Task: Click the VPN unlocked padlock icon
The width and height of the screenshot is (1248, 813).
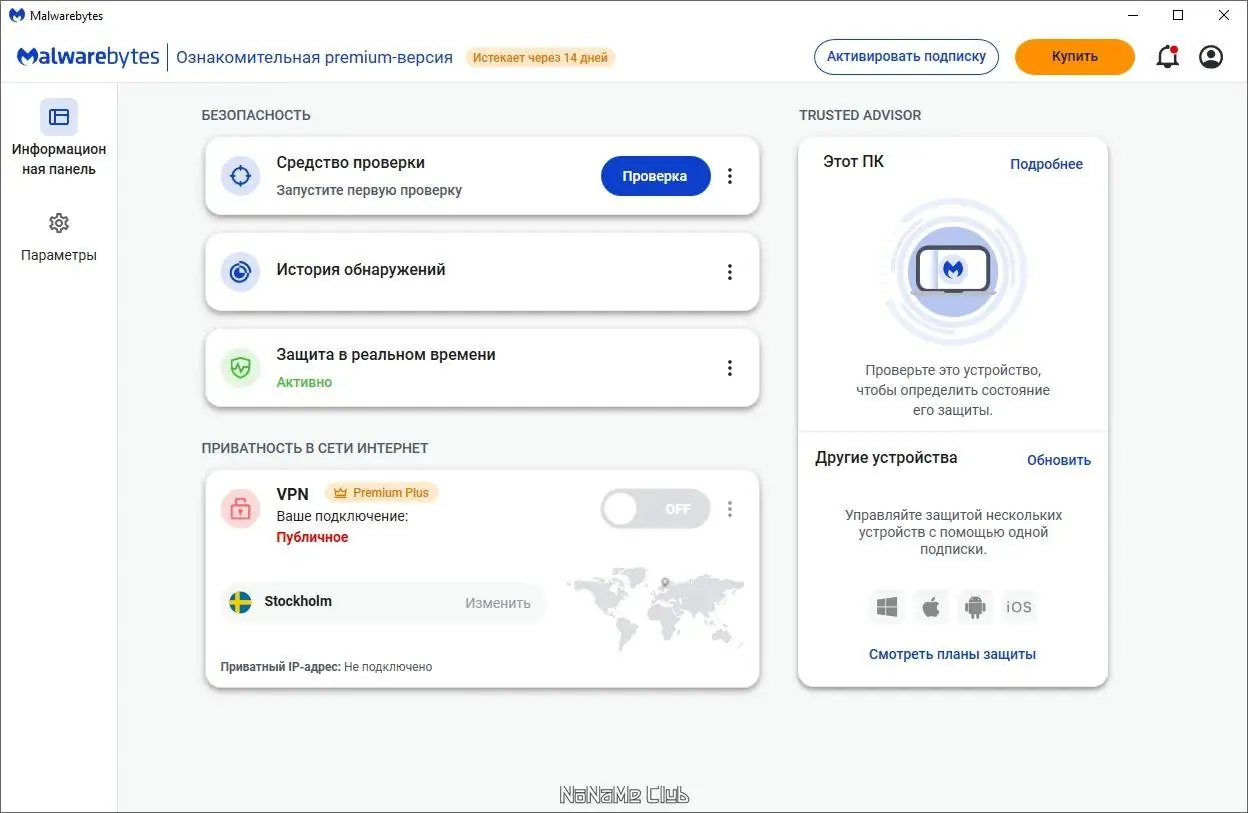Action: tap(240, 510)
